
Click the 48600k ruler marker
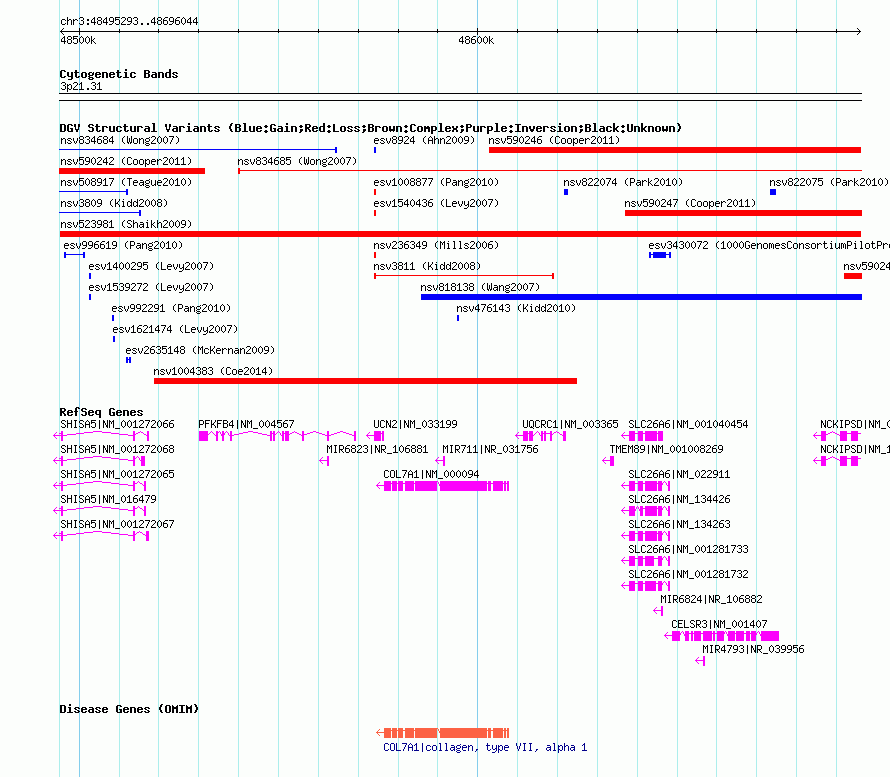coord(476,40)
